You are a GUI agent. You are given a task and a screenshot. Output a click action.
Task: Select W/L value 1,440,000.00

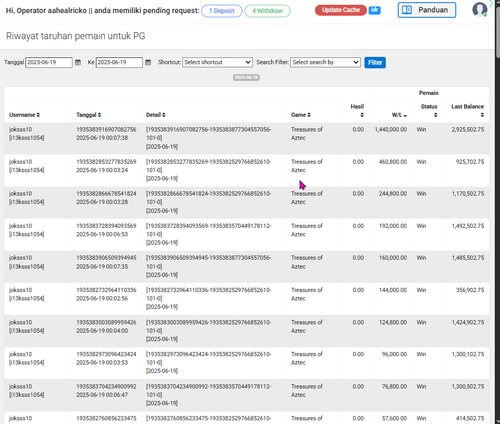(391, 130)
